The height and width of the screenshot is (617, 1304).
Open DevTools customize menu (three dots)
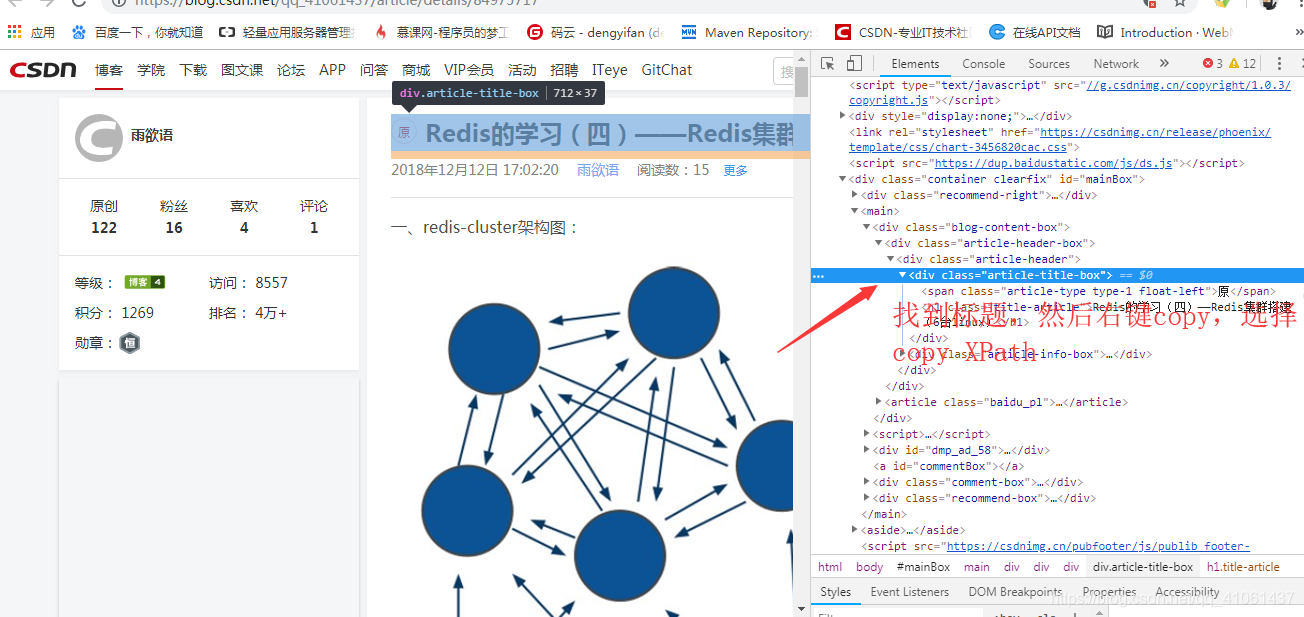pyautogui.click(x=1282, y=62)
